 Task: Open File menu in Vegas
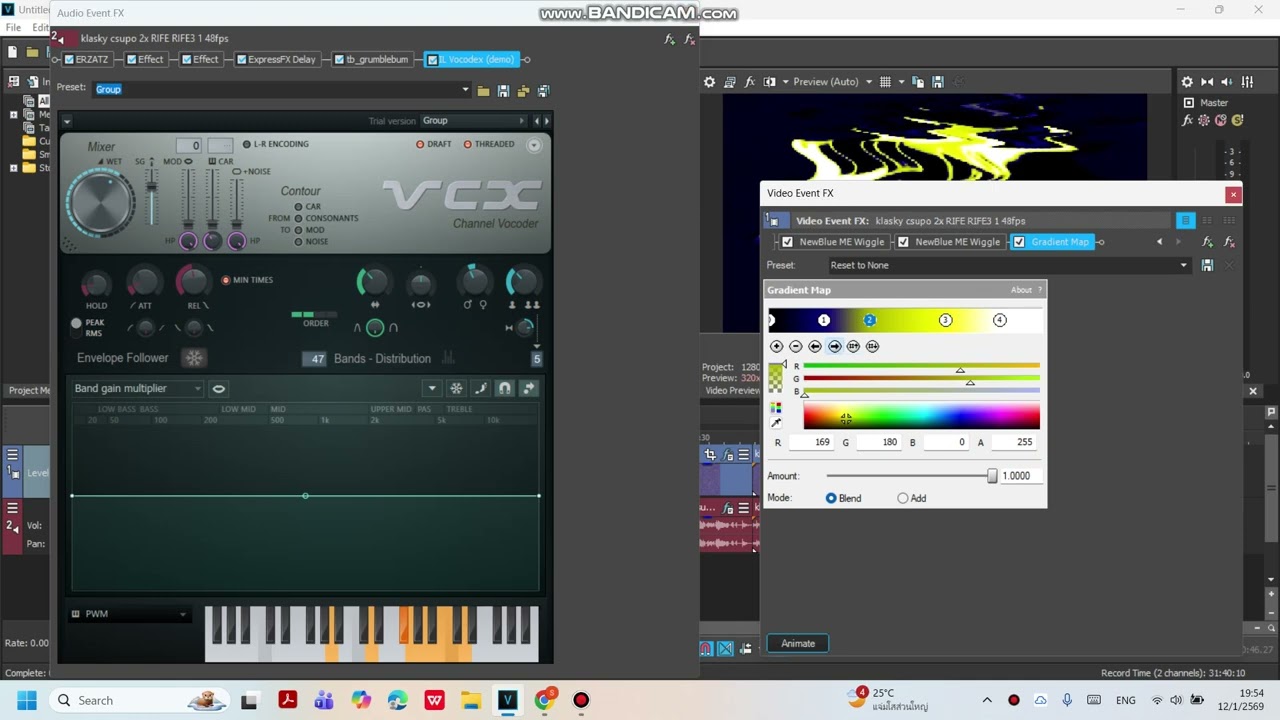14,27
